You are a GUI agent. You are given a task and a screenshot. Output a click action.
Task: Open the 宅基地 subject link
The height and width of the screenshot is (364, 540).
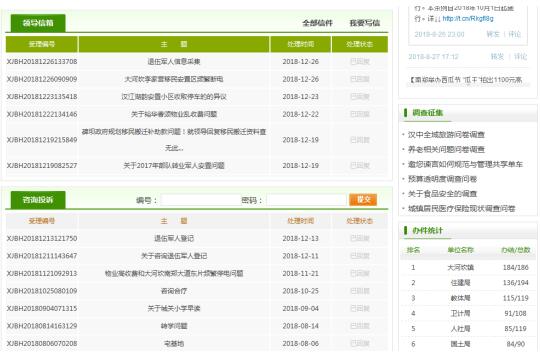point(174,344)
